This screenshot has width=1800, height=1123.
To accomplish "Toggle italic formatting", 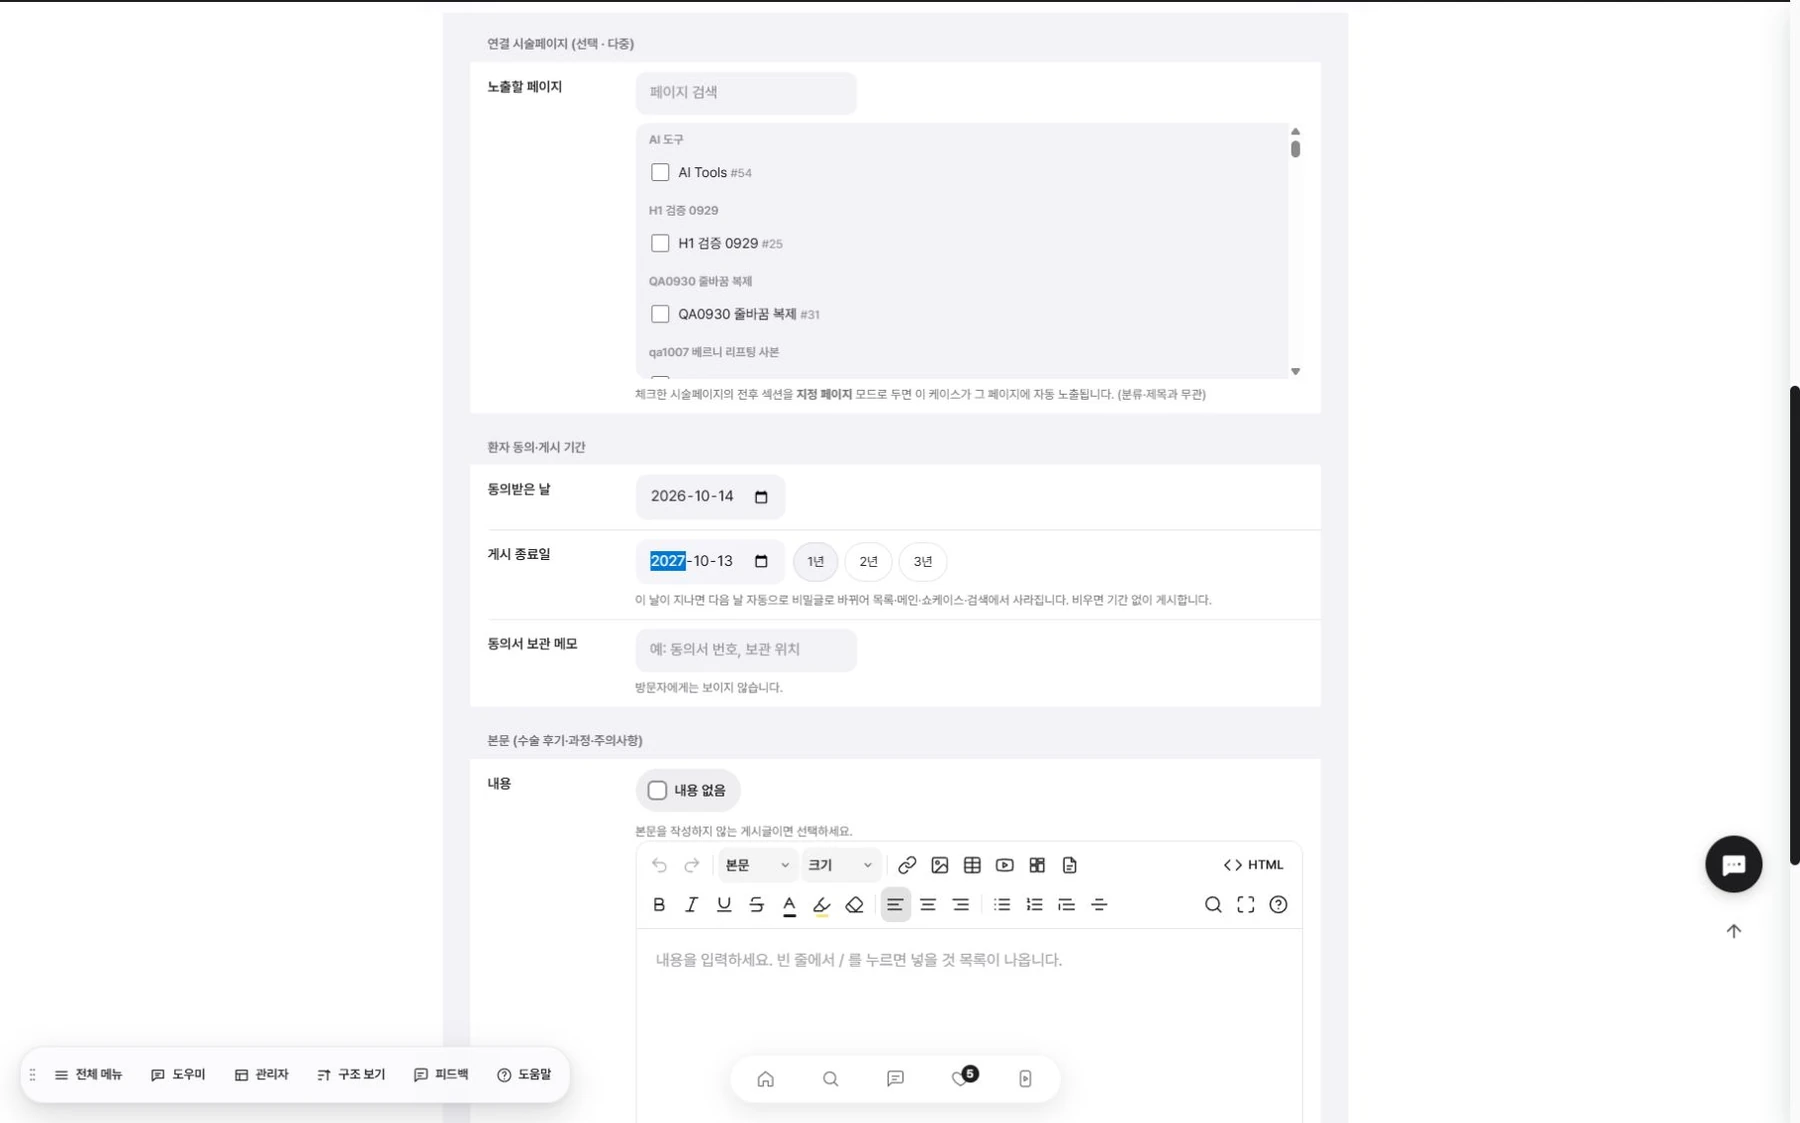I will click(691, 904).
